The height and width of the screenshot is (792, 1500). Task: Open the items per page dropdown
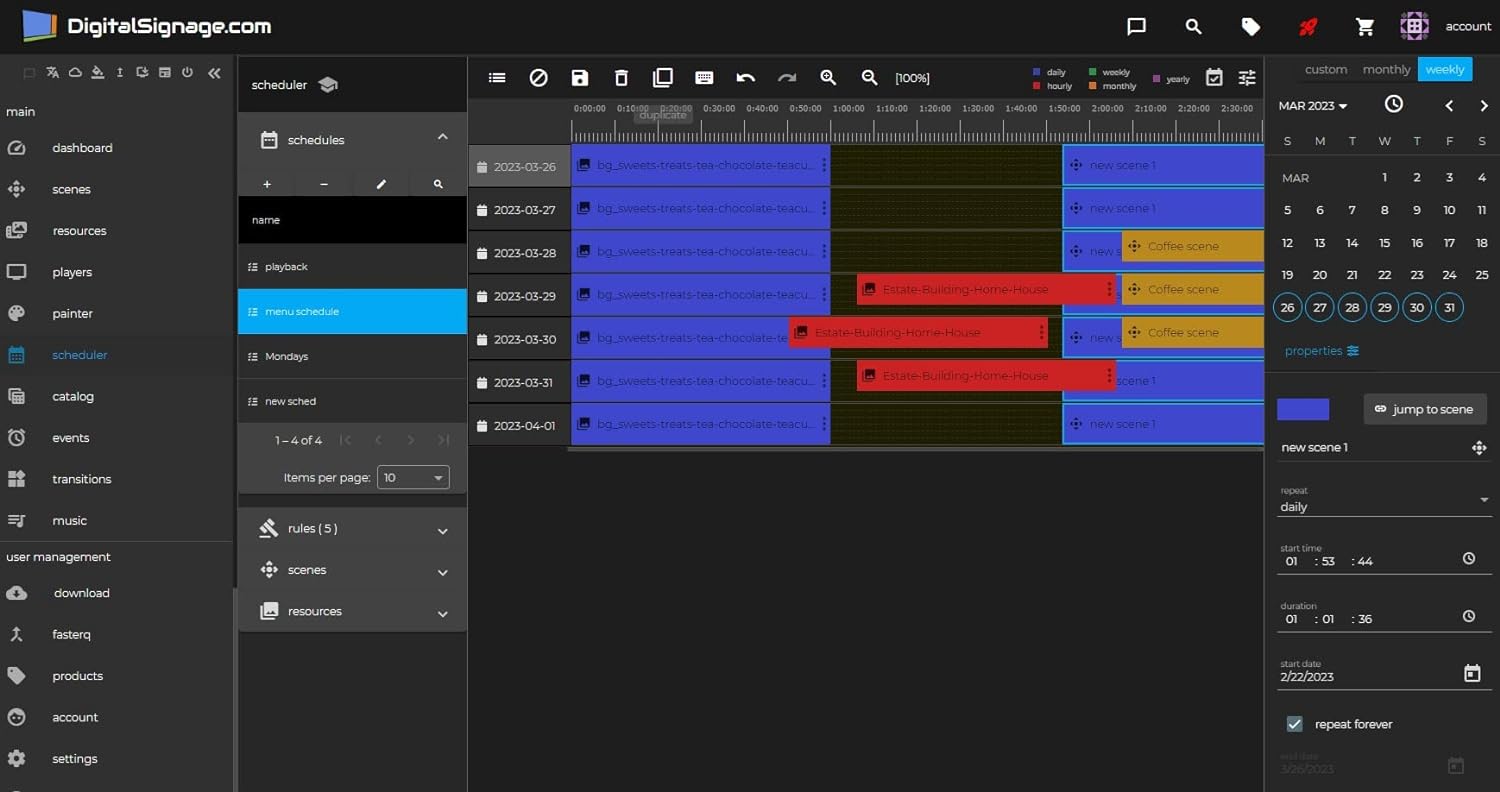(x=413, y=478)
